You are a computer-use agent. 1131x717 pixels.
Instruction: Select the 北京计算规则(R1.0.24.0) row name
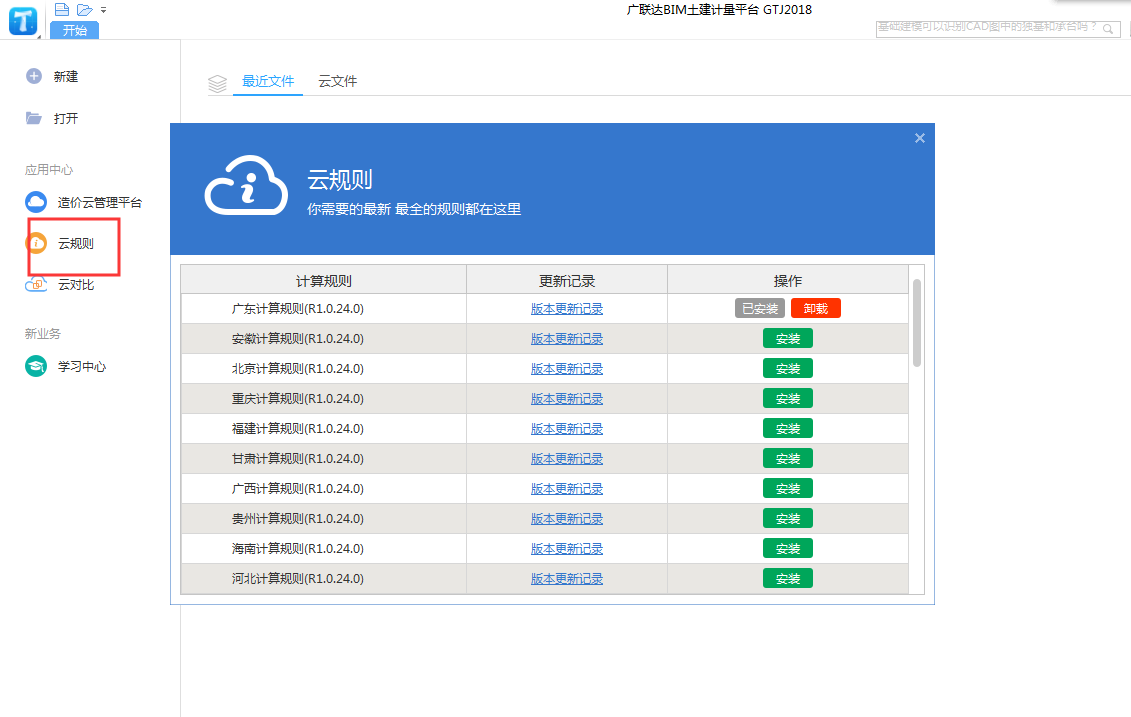(298, 369)
